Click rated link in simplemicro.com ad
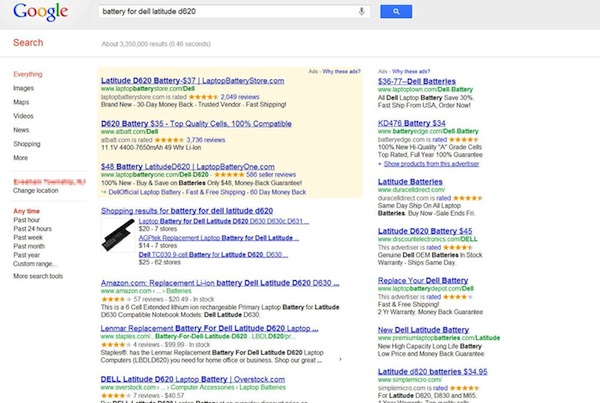This screenshot has width=600, height=403. click(440, 388)
